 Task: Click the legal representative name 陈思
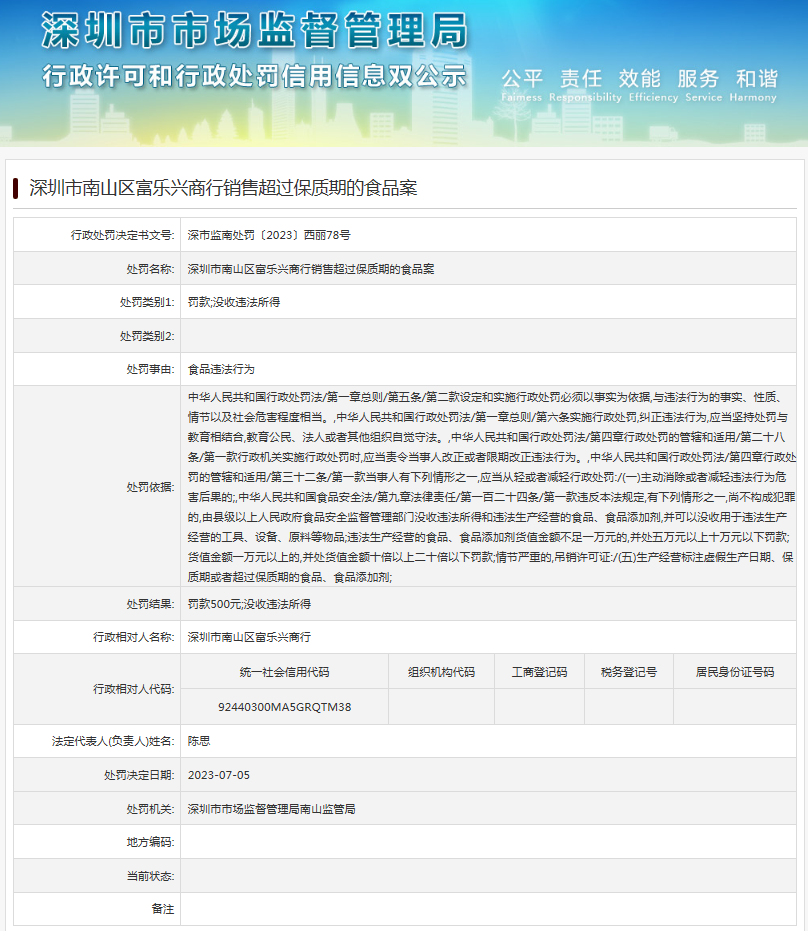[x=199, y=741]
